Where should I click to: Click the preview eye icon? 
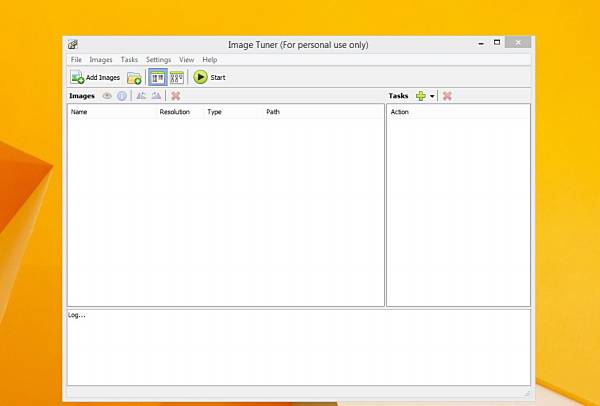[107, 96]
